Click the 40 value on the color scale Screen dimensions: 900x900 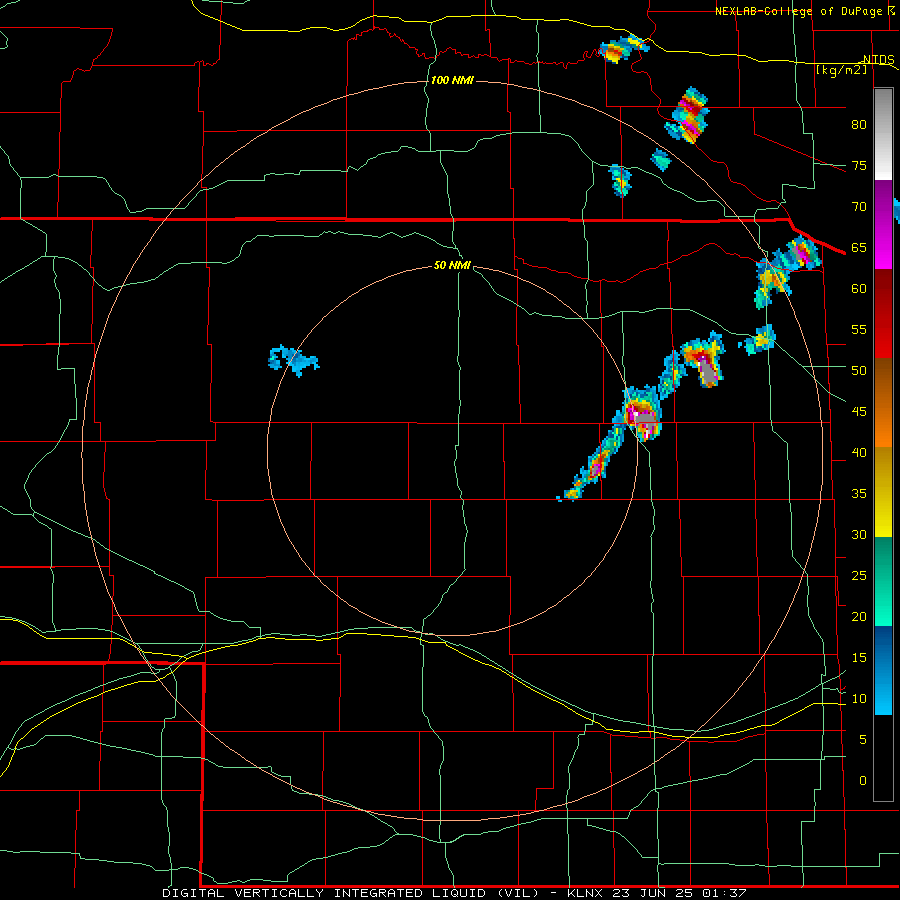[859, 452]
